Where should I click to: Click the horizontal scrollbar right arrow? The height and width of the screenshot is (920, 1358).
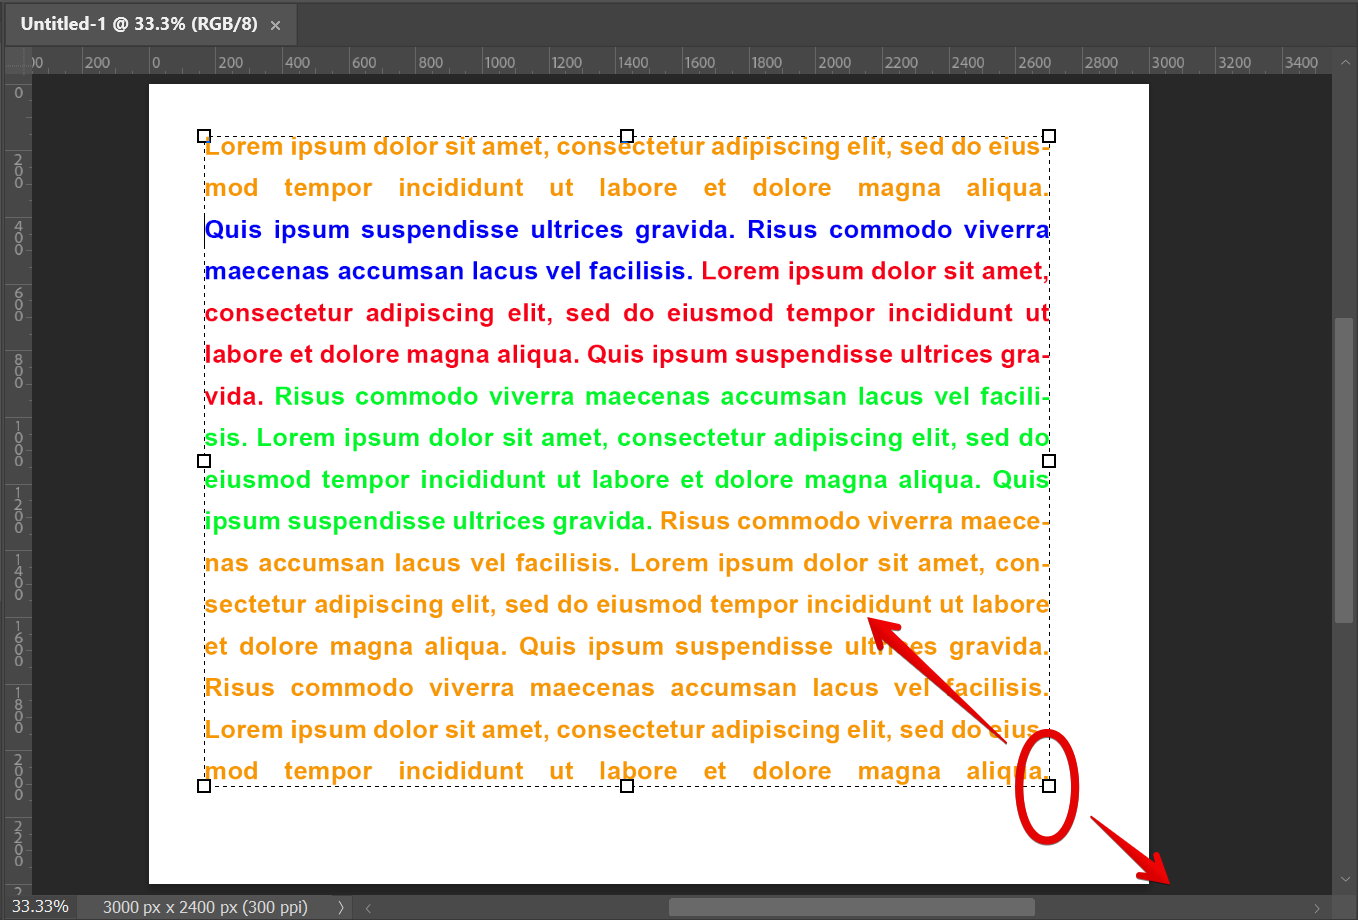click(x=1317, y=908)
